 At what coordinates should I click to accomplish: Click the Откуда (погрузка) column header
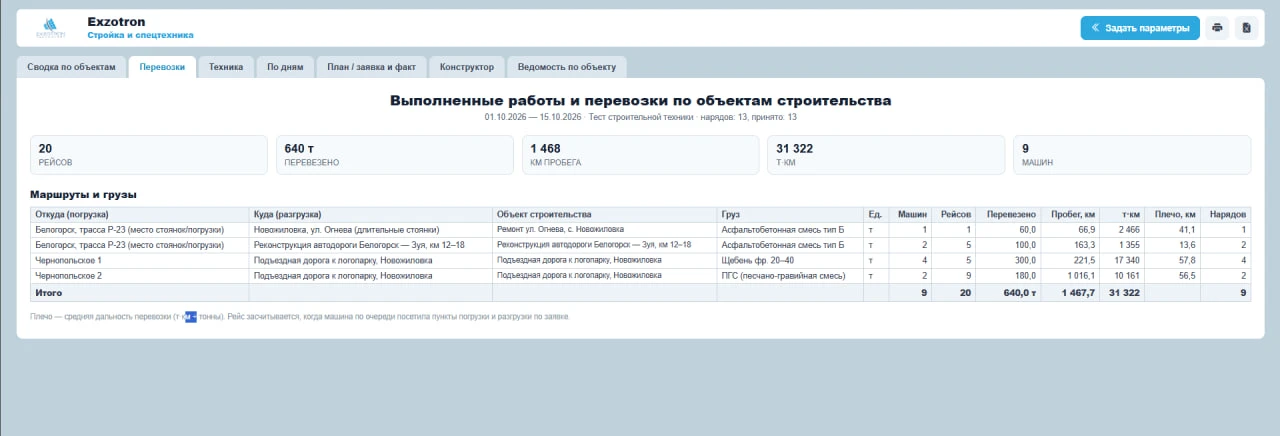(140, 215)
